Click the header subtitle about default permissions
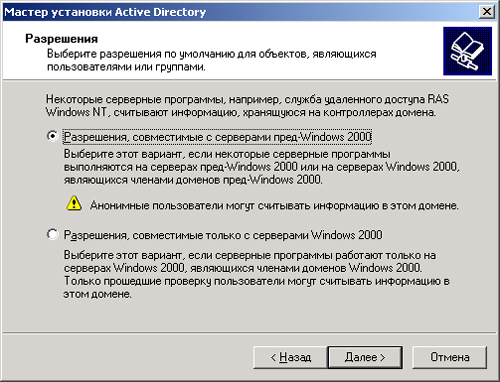 212,60
